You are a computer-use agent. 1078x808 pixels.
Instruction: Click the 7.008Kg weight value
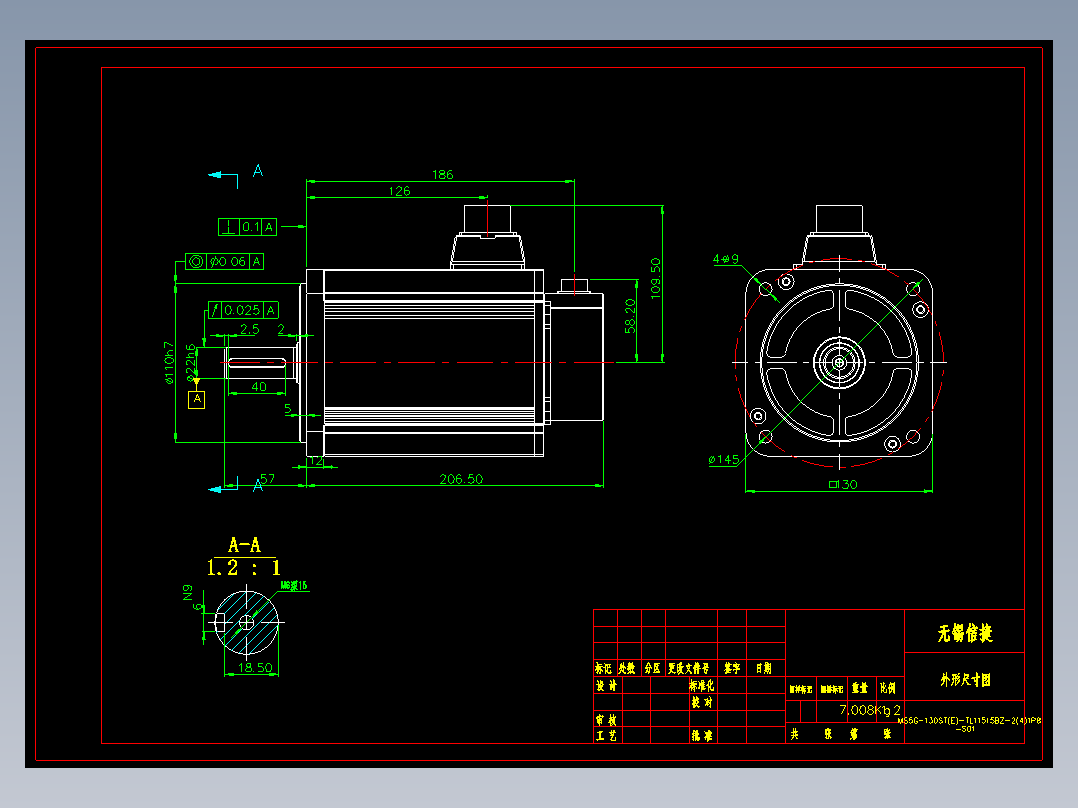865,710
